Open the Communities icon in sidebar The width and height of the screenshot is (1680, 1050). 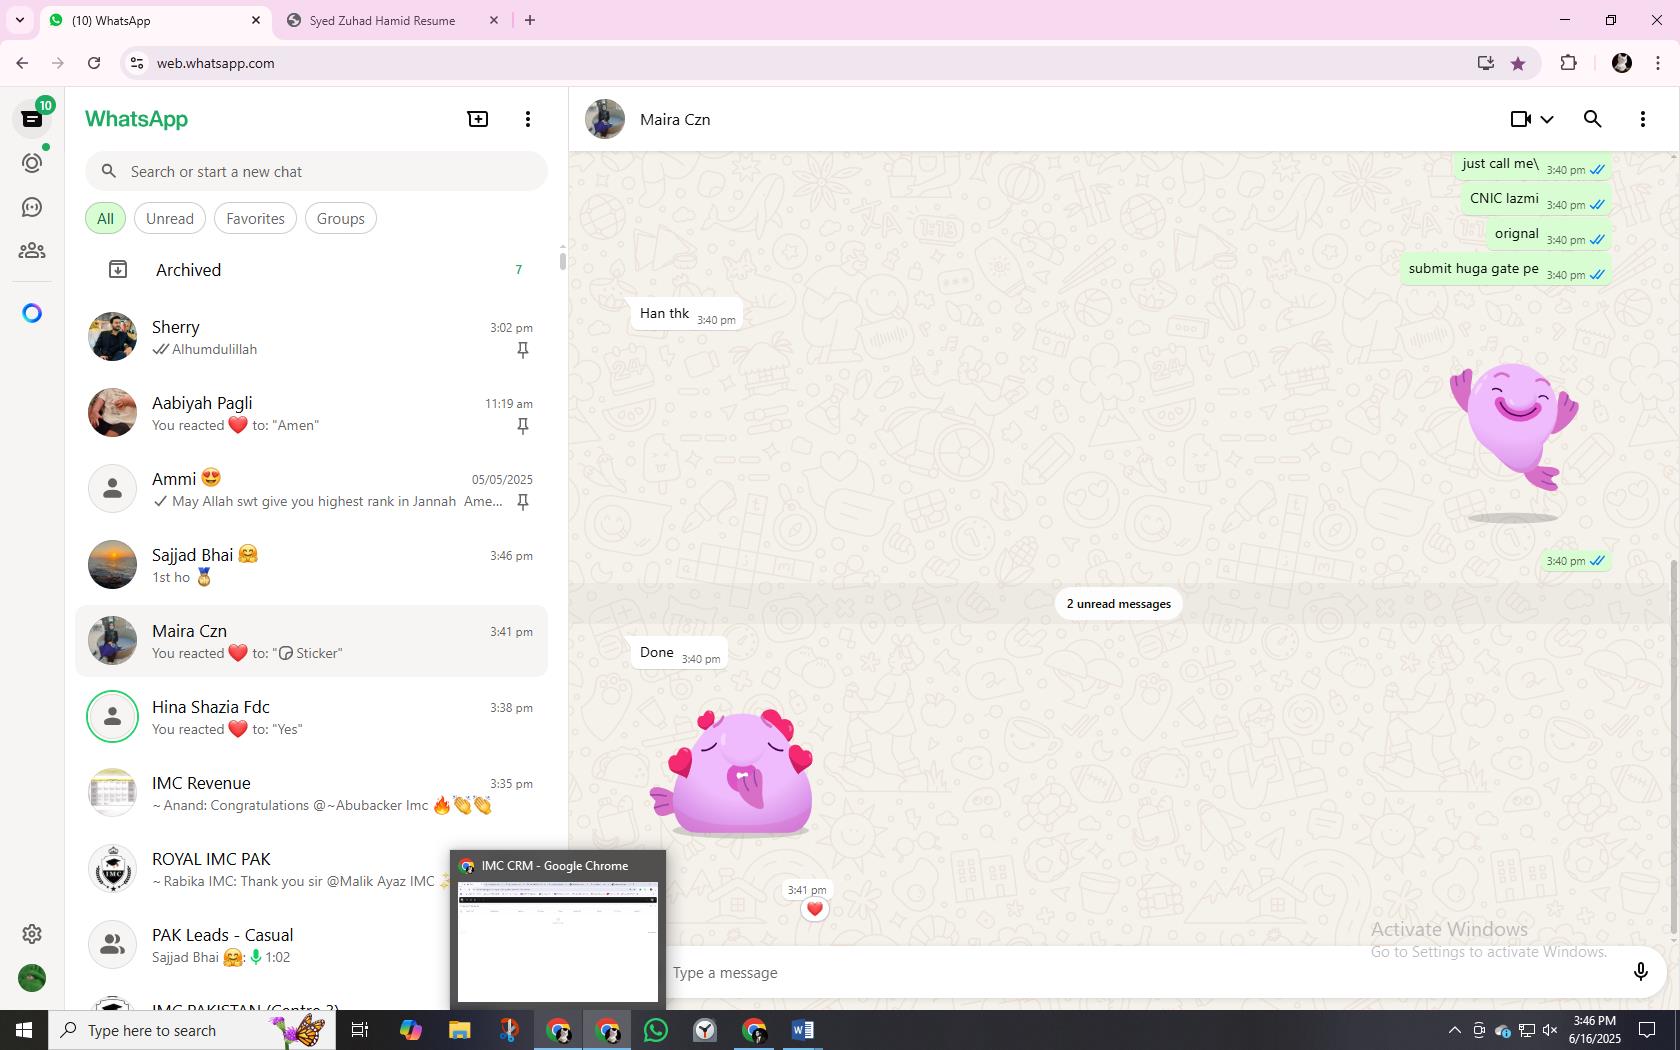tap(32, 251)
